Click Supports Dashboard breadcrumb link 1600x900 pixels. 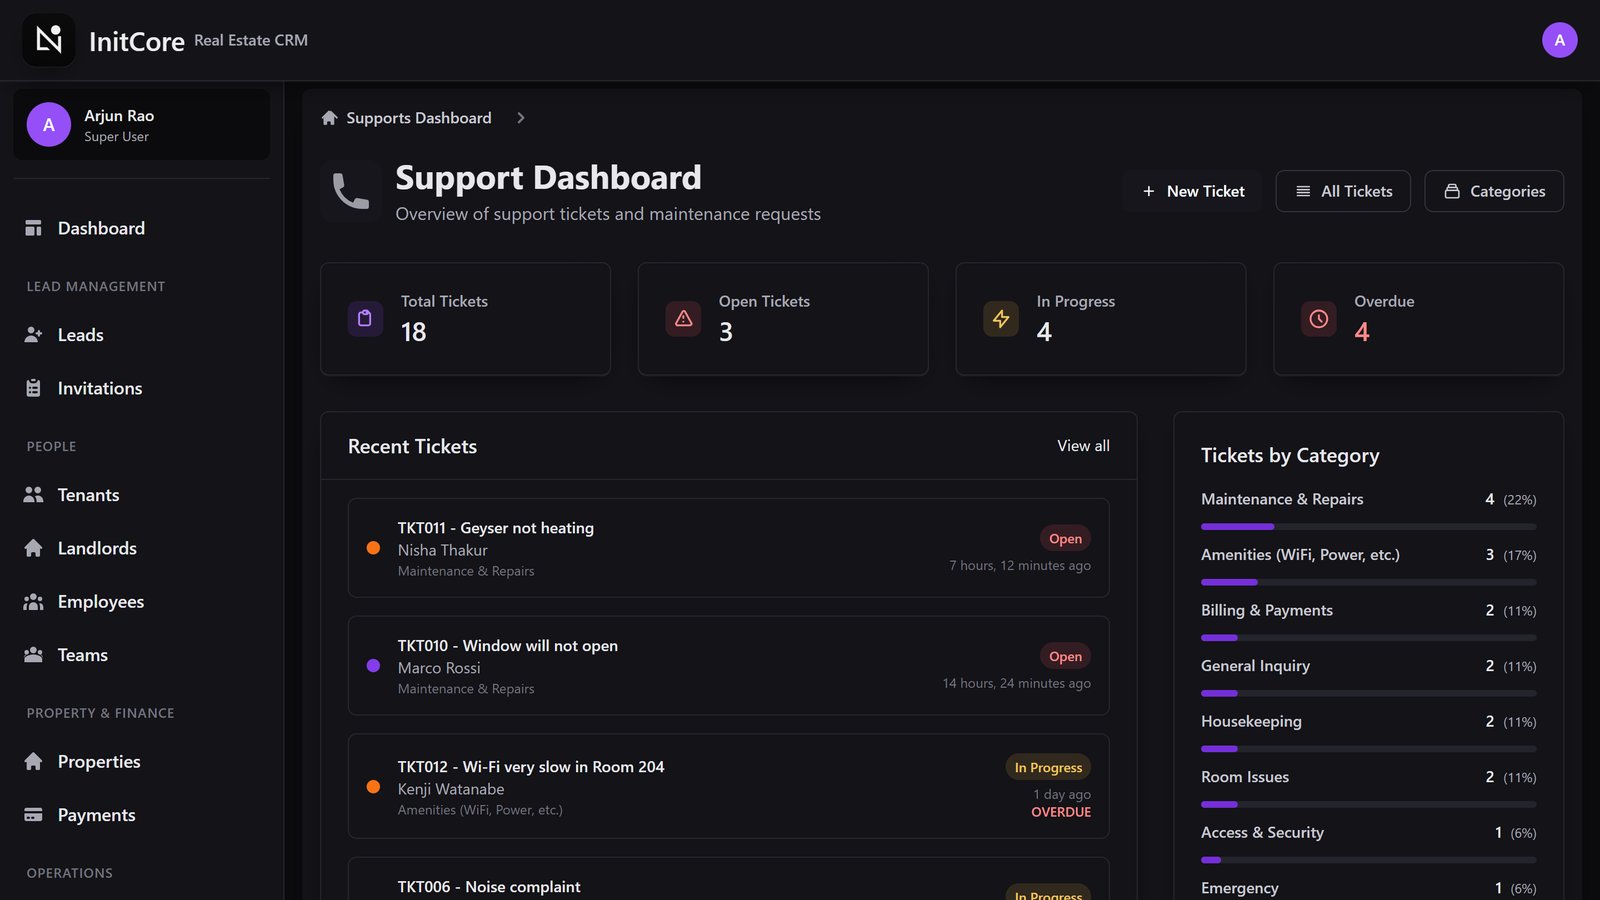[419, 118]
